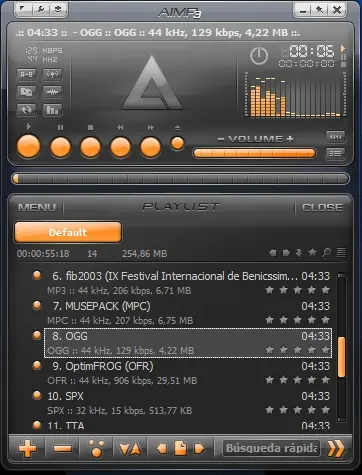Skip to the next track
This screenshot has height=475, width=362.
click(150, 147)
